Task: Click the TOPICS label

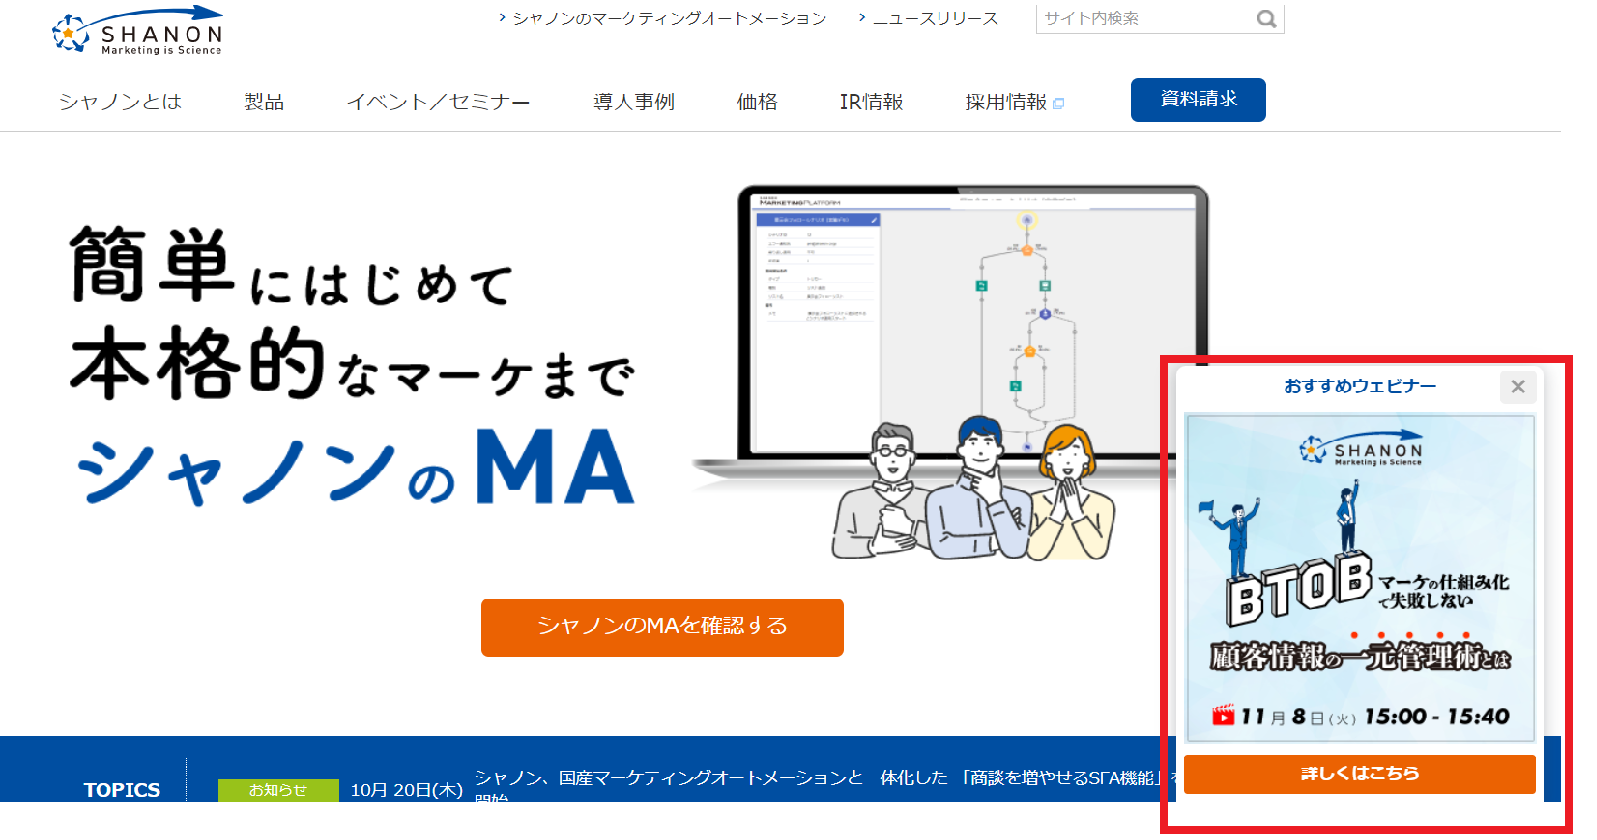Action: tap(122, 790)
